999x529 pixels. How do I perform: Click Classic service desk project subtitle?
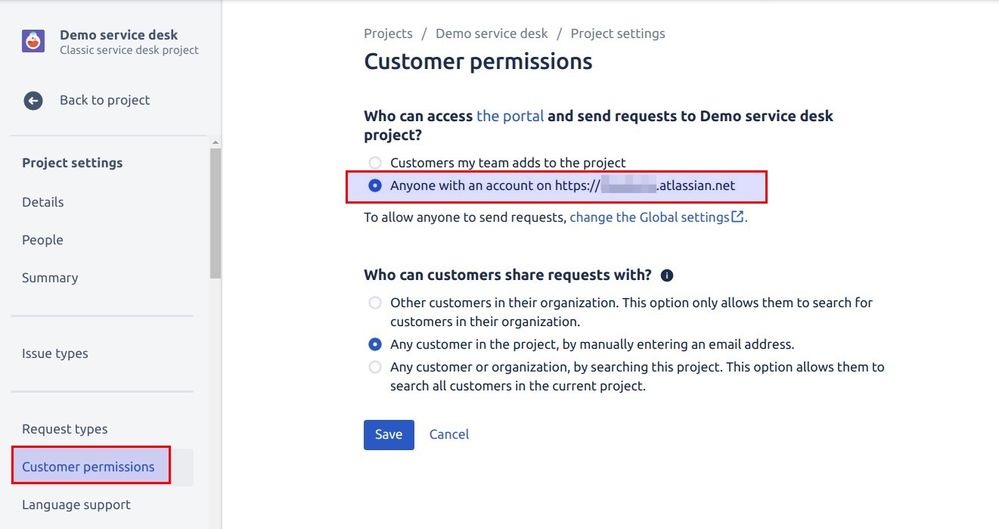(129, 50)
